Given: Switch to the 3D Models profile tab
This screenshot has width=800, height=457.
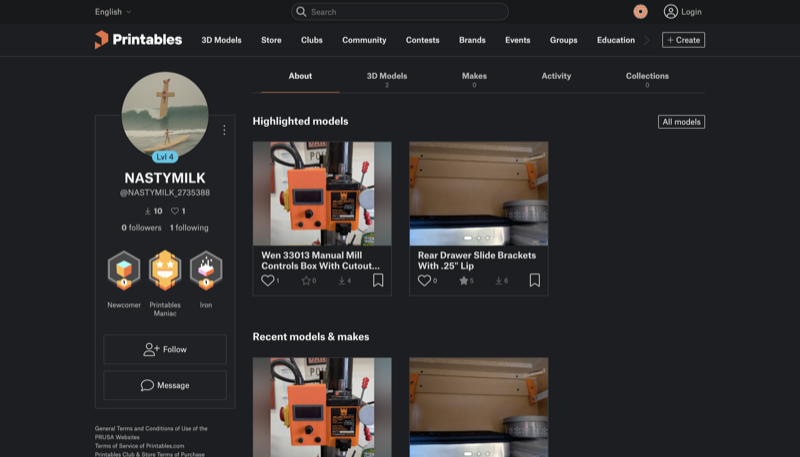Looking at the screenshot, I should tap(386, 77).
